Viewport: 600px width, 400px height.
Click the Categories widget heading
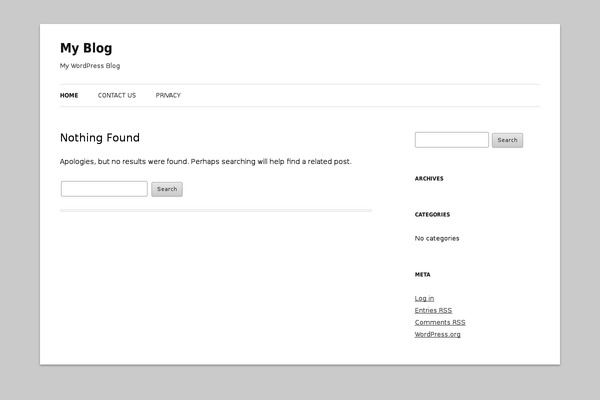tap(432, 214)
